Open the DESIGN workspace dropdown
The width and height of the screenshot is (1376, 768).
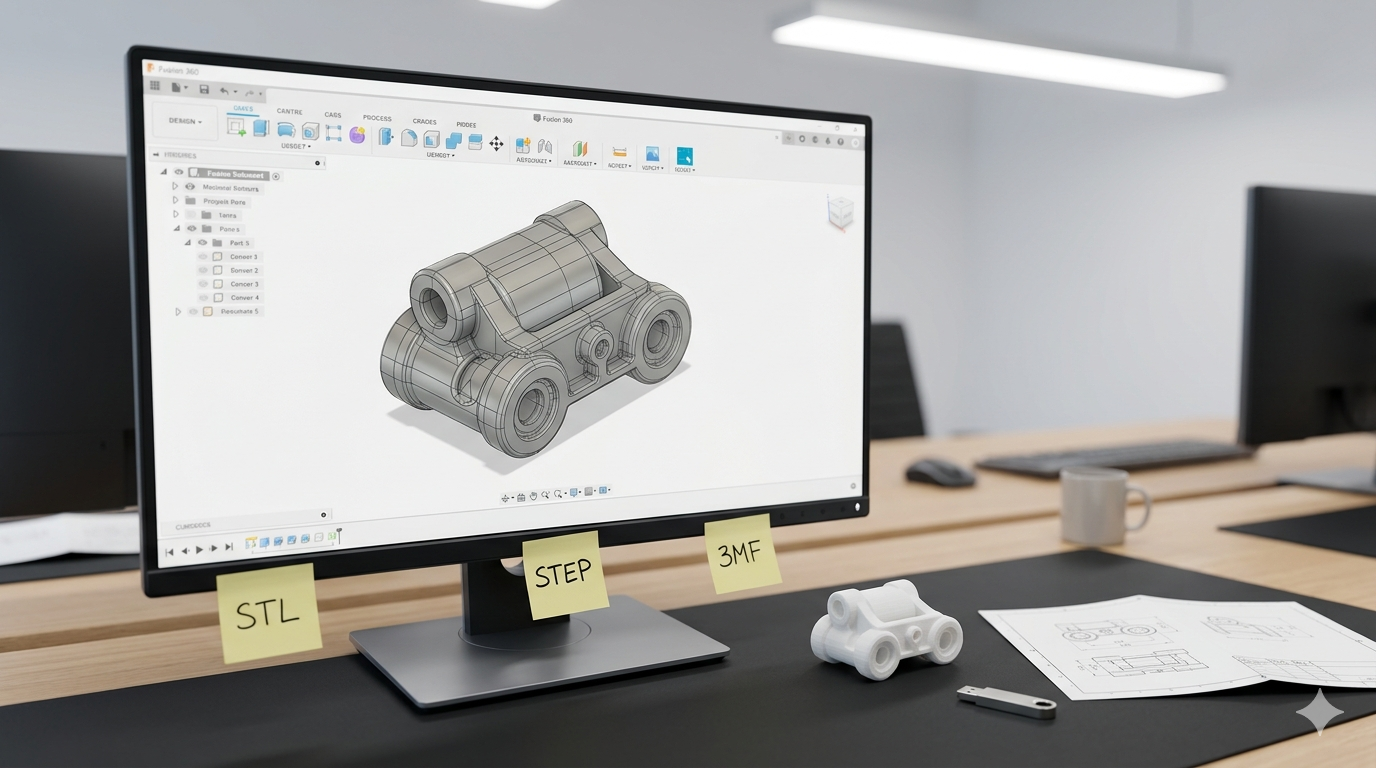click(185, 122)
